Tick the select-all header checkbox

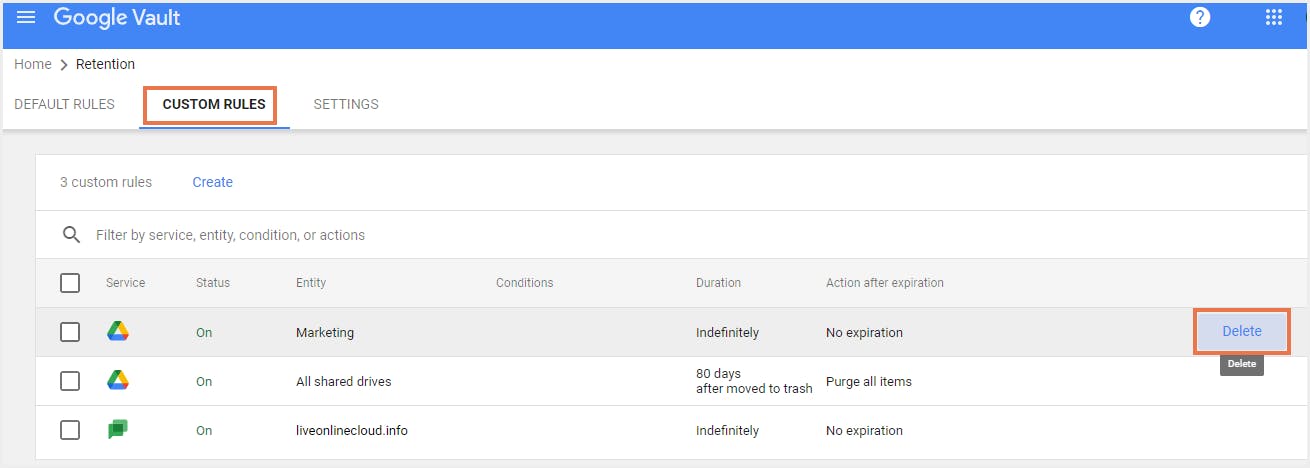point(70,283)
